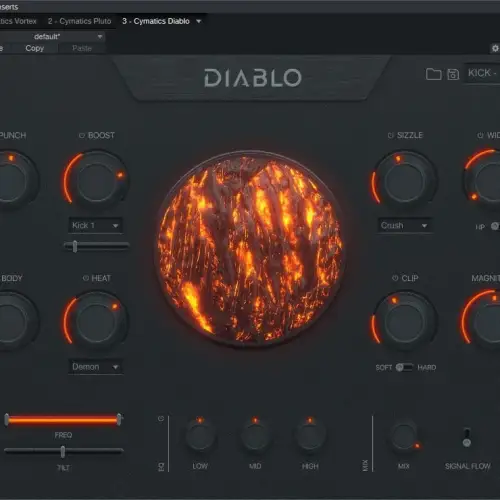Toggle the HP switch under WIDTH

tap(496, 226)
